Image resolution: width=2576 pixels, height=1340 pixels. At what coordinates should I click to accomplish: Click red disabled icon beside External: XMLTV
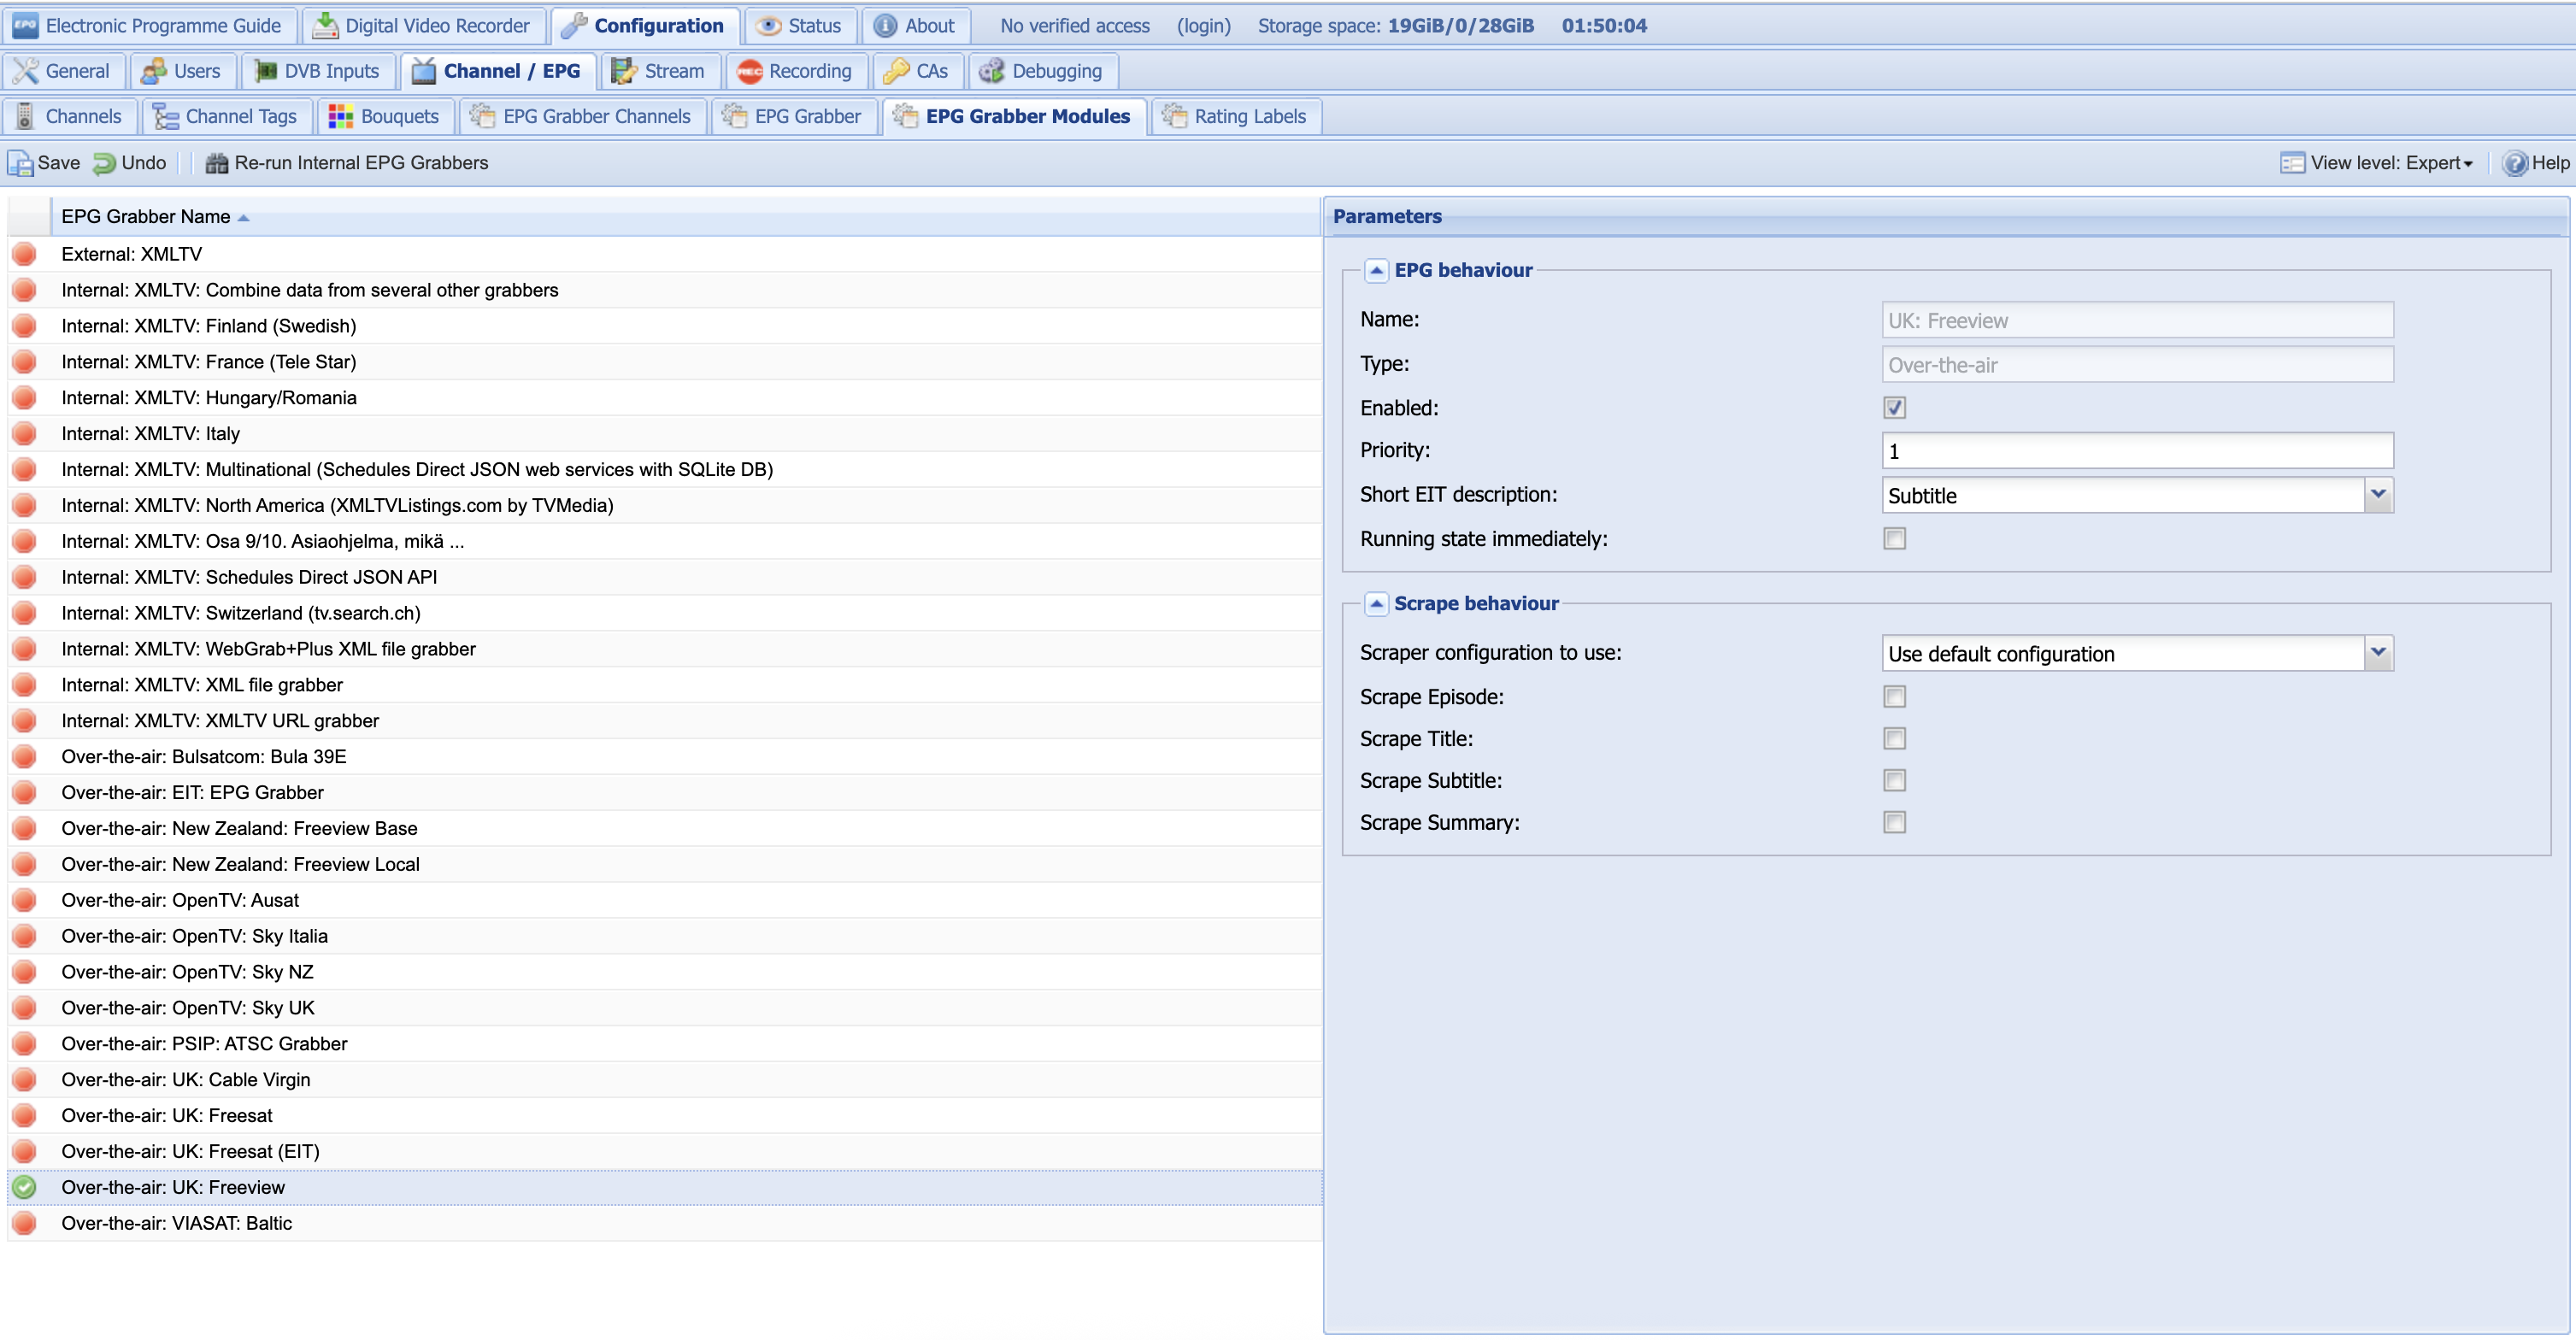pos(24,254)
